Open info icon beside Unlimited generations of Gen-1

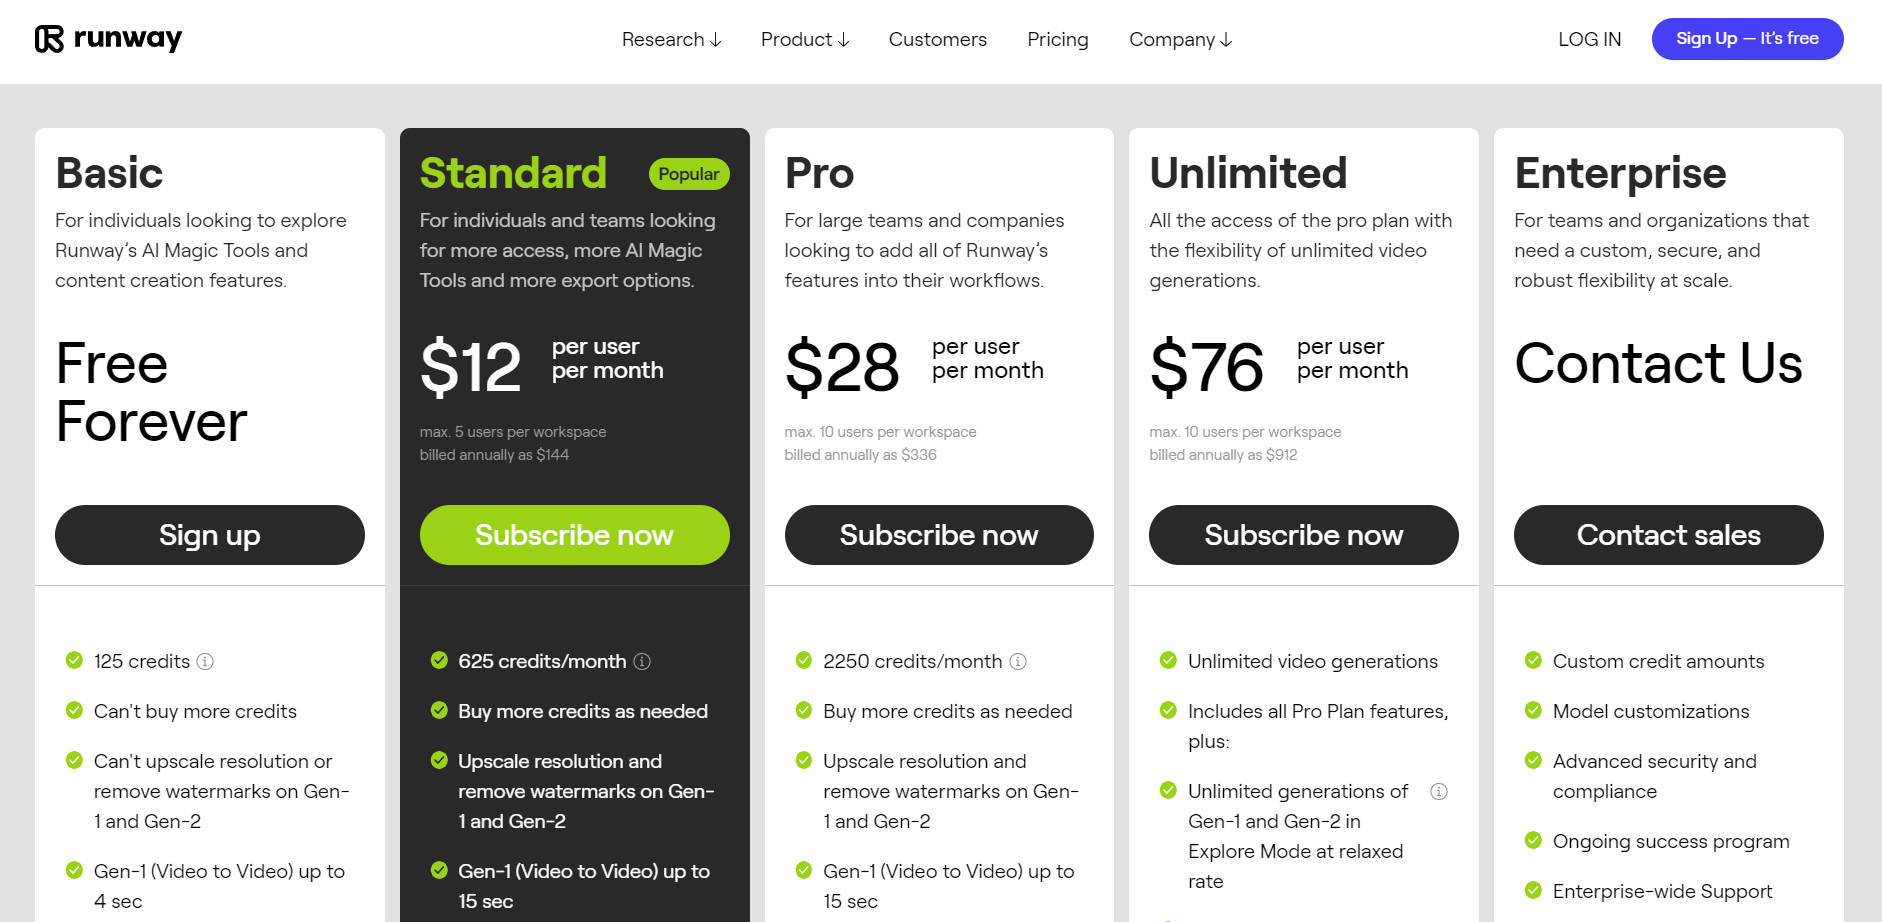tap(1439, 791)
